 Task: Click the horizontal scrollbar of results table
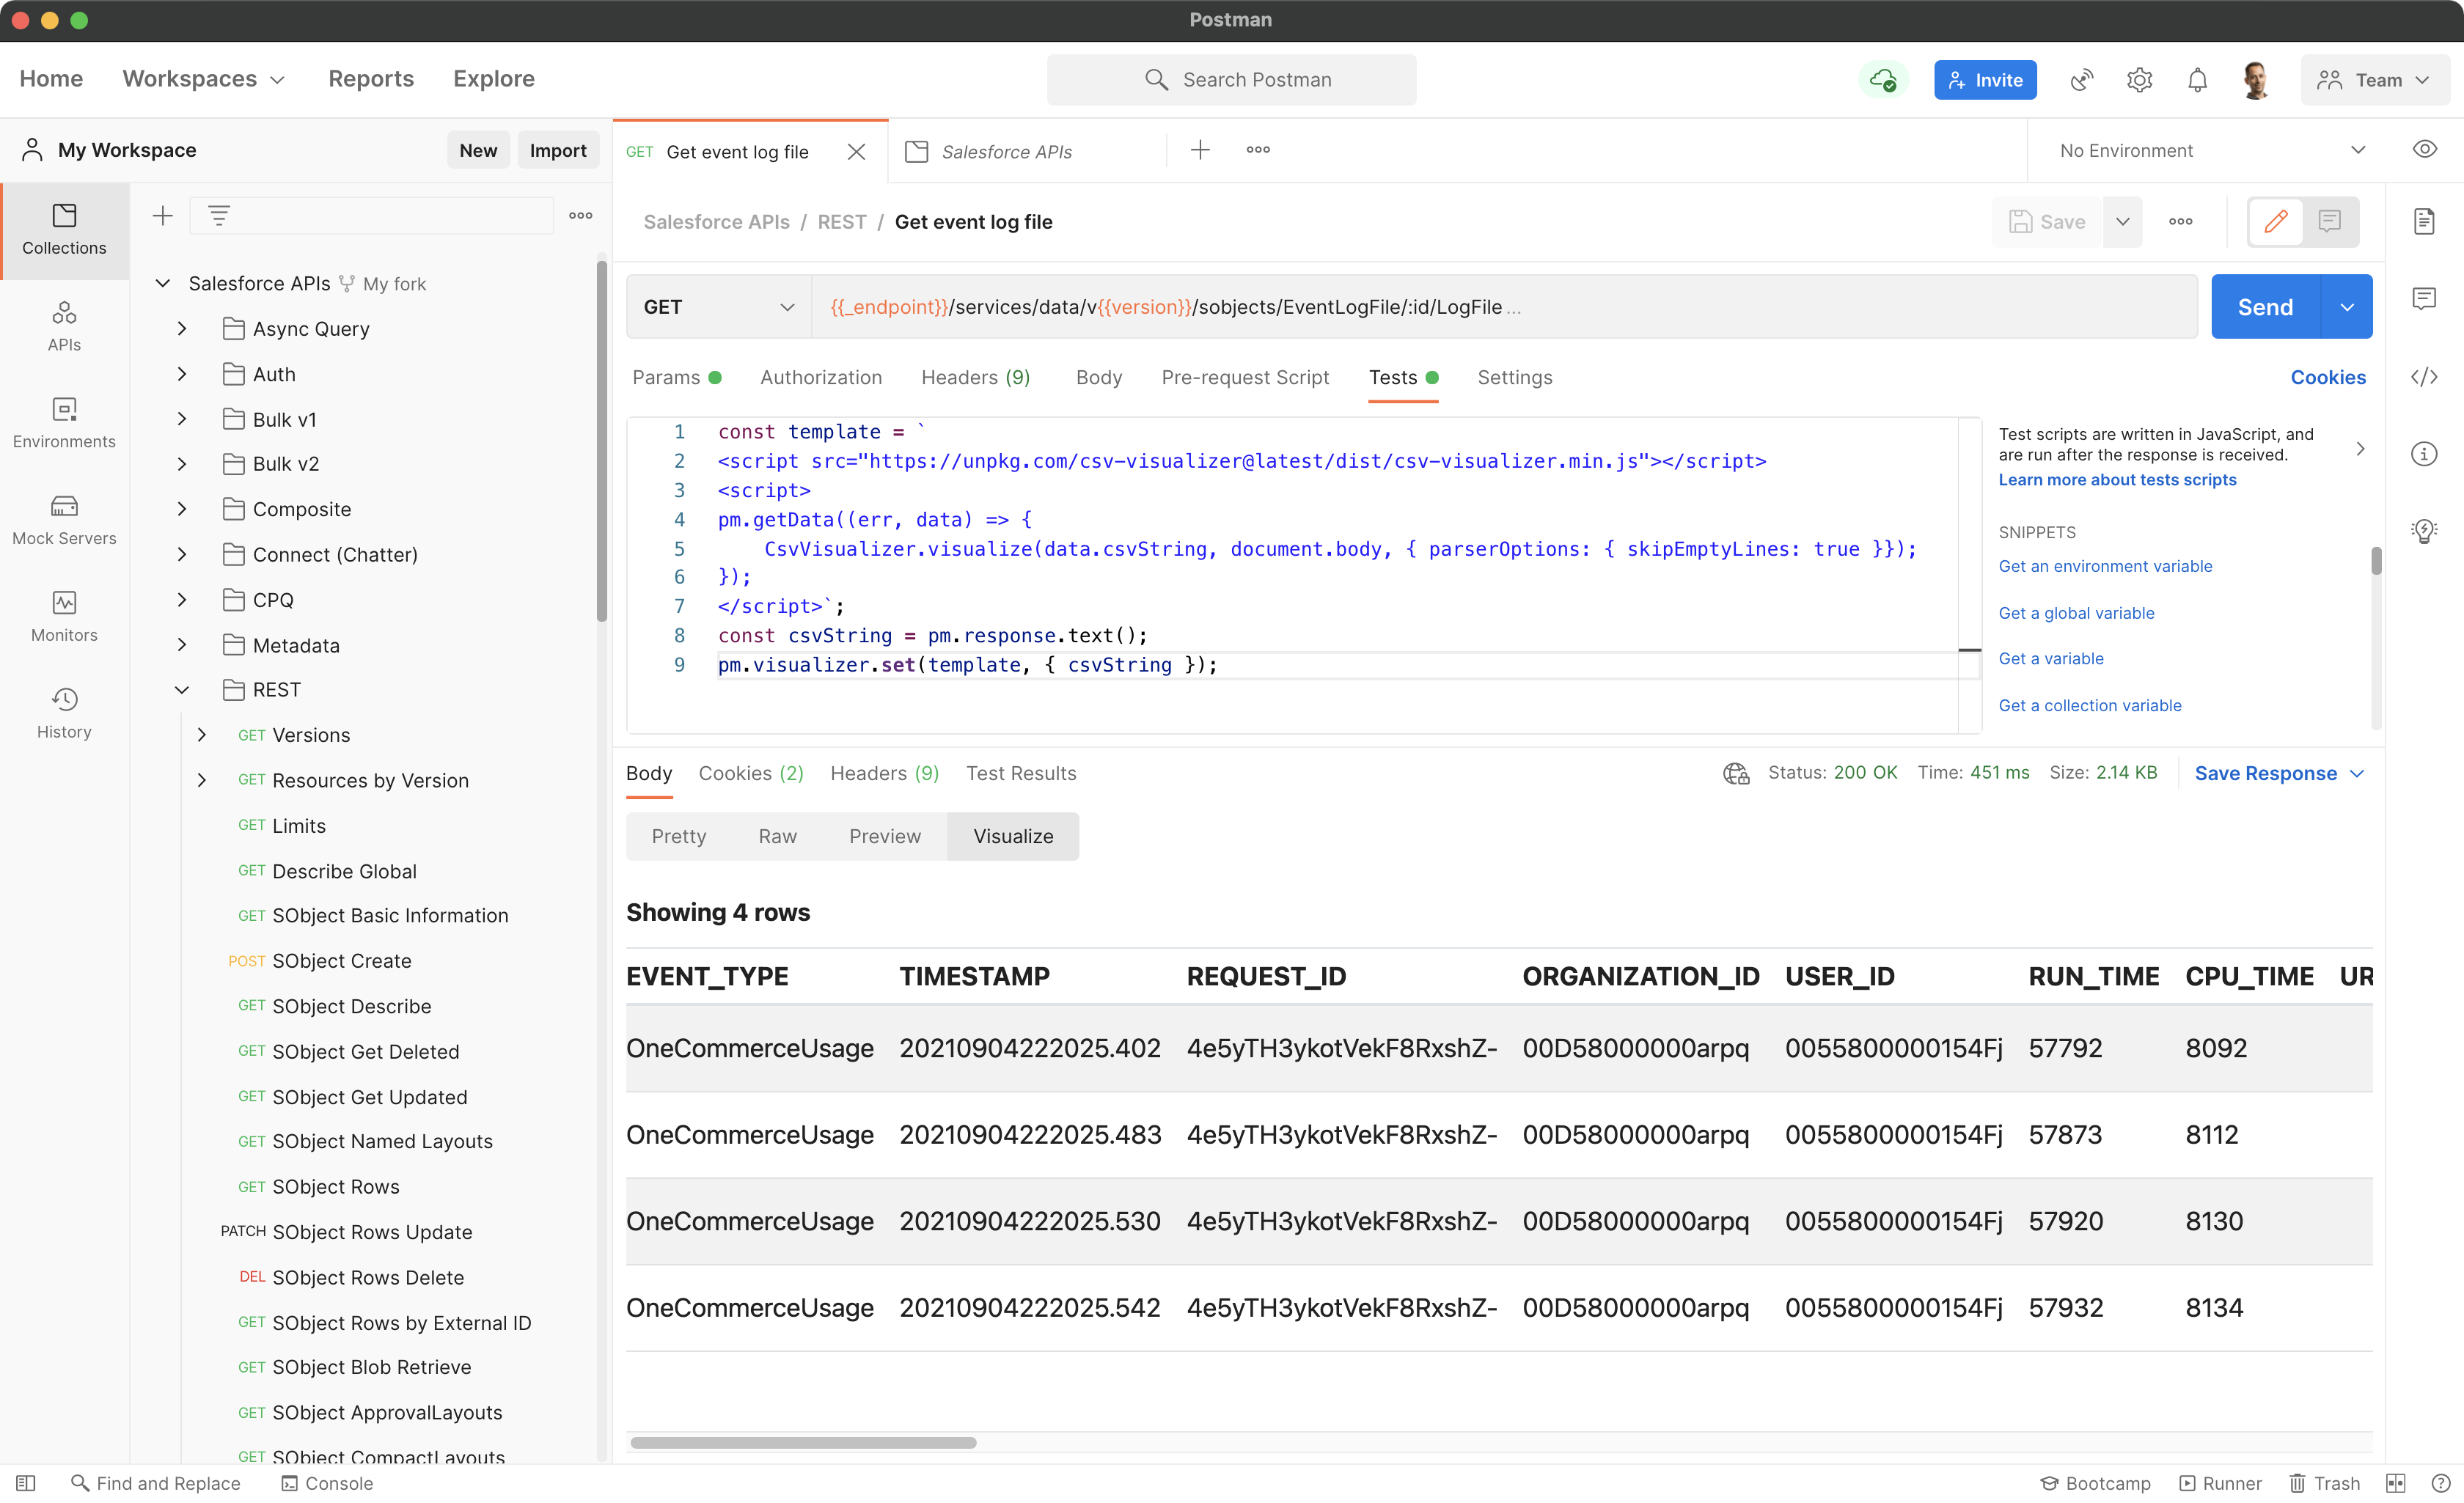[x=803, y=1442]
